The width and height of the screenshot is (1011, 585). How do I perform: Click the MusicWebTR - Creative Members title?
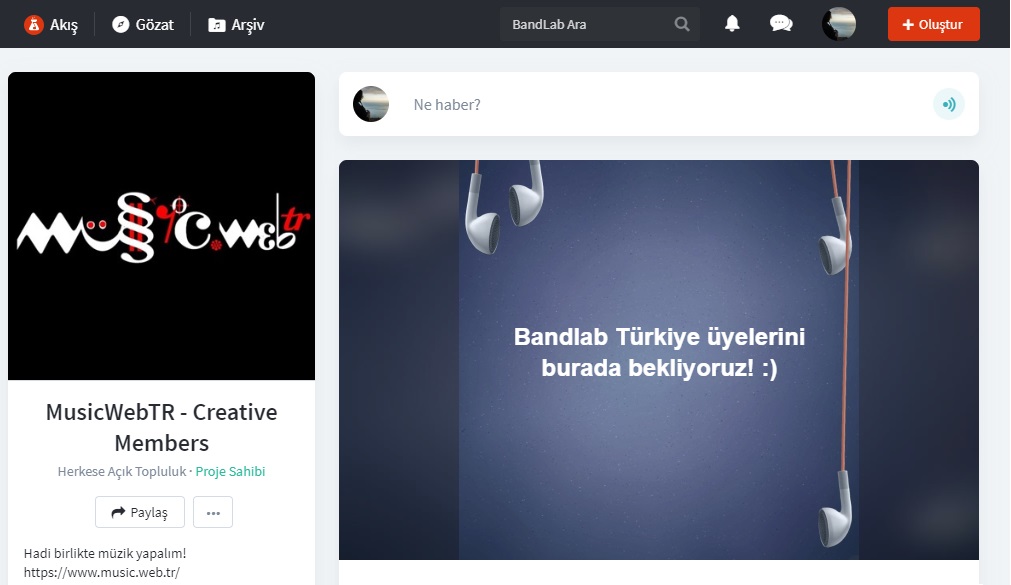[161, 427]
